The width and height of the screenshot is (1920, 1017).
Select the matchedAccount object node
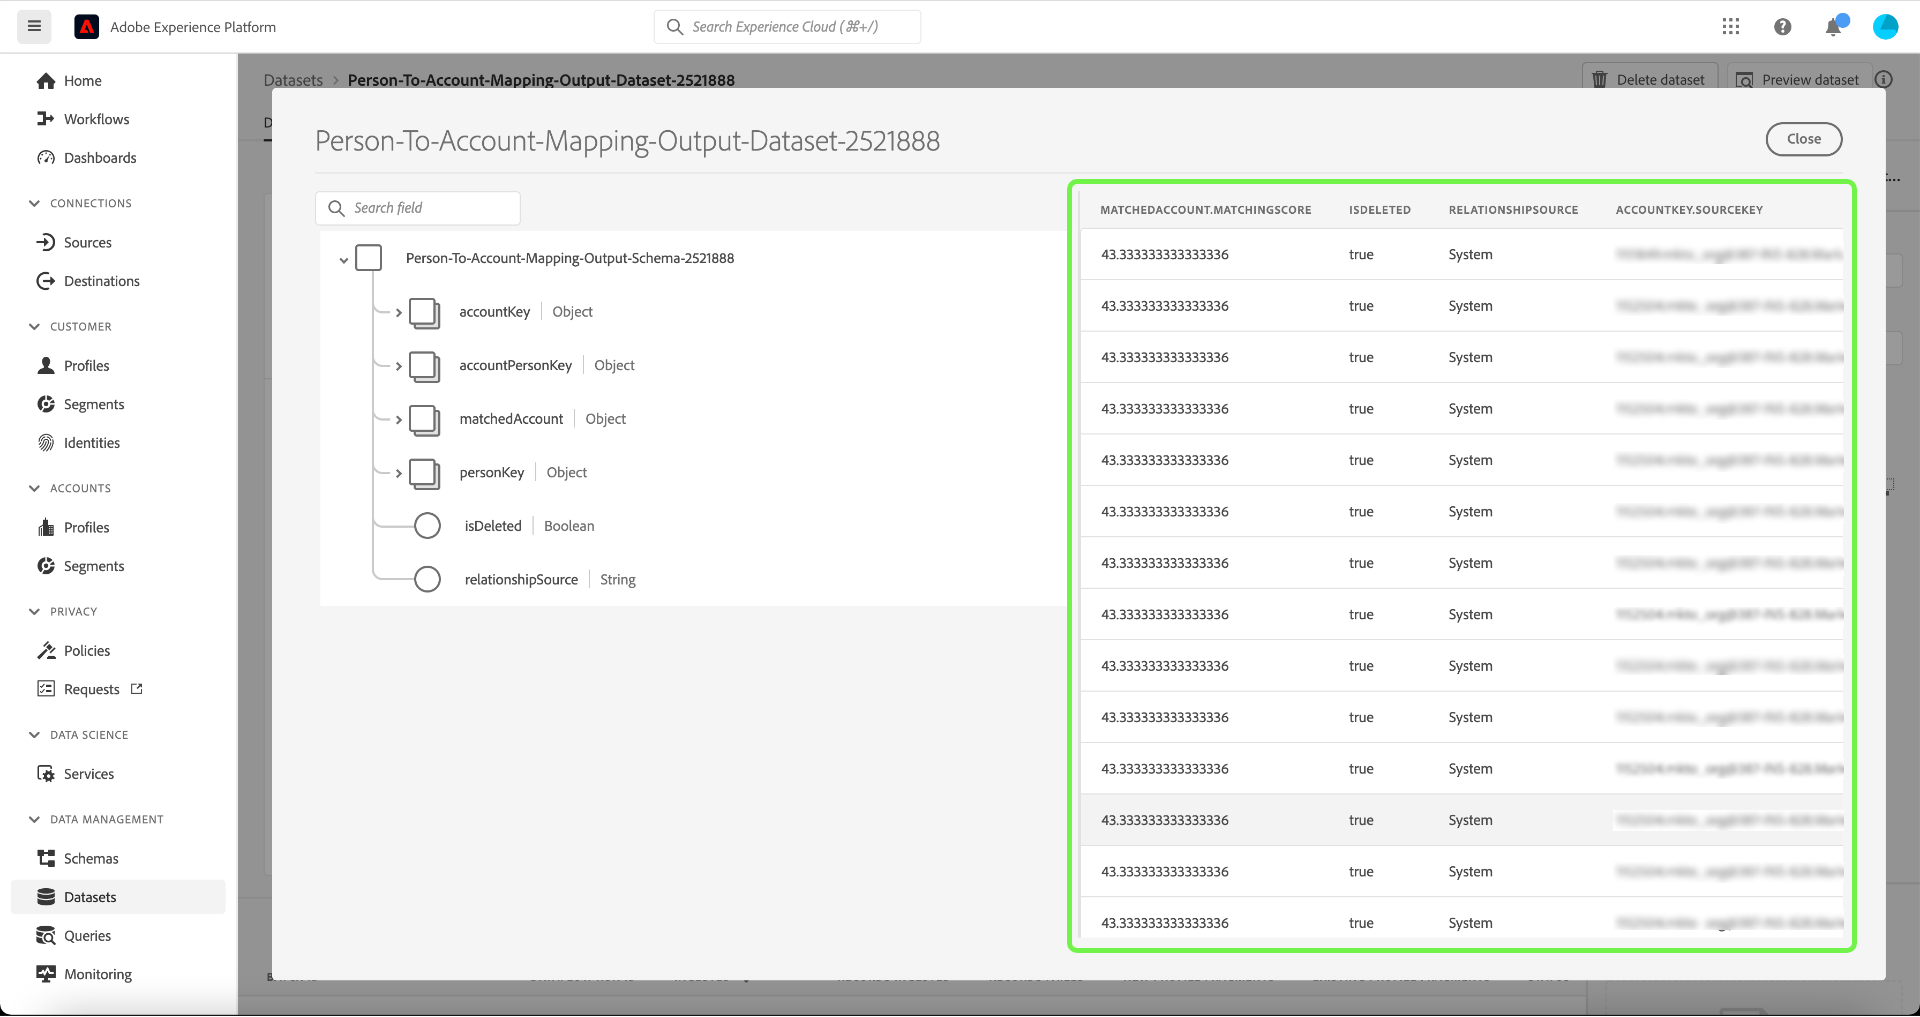[x=424, y=419]
